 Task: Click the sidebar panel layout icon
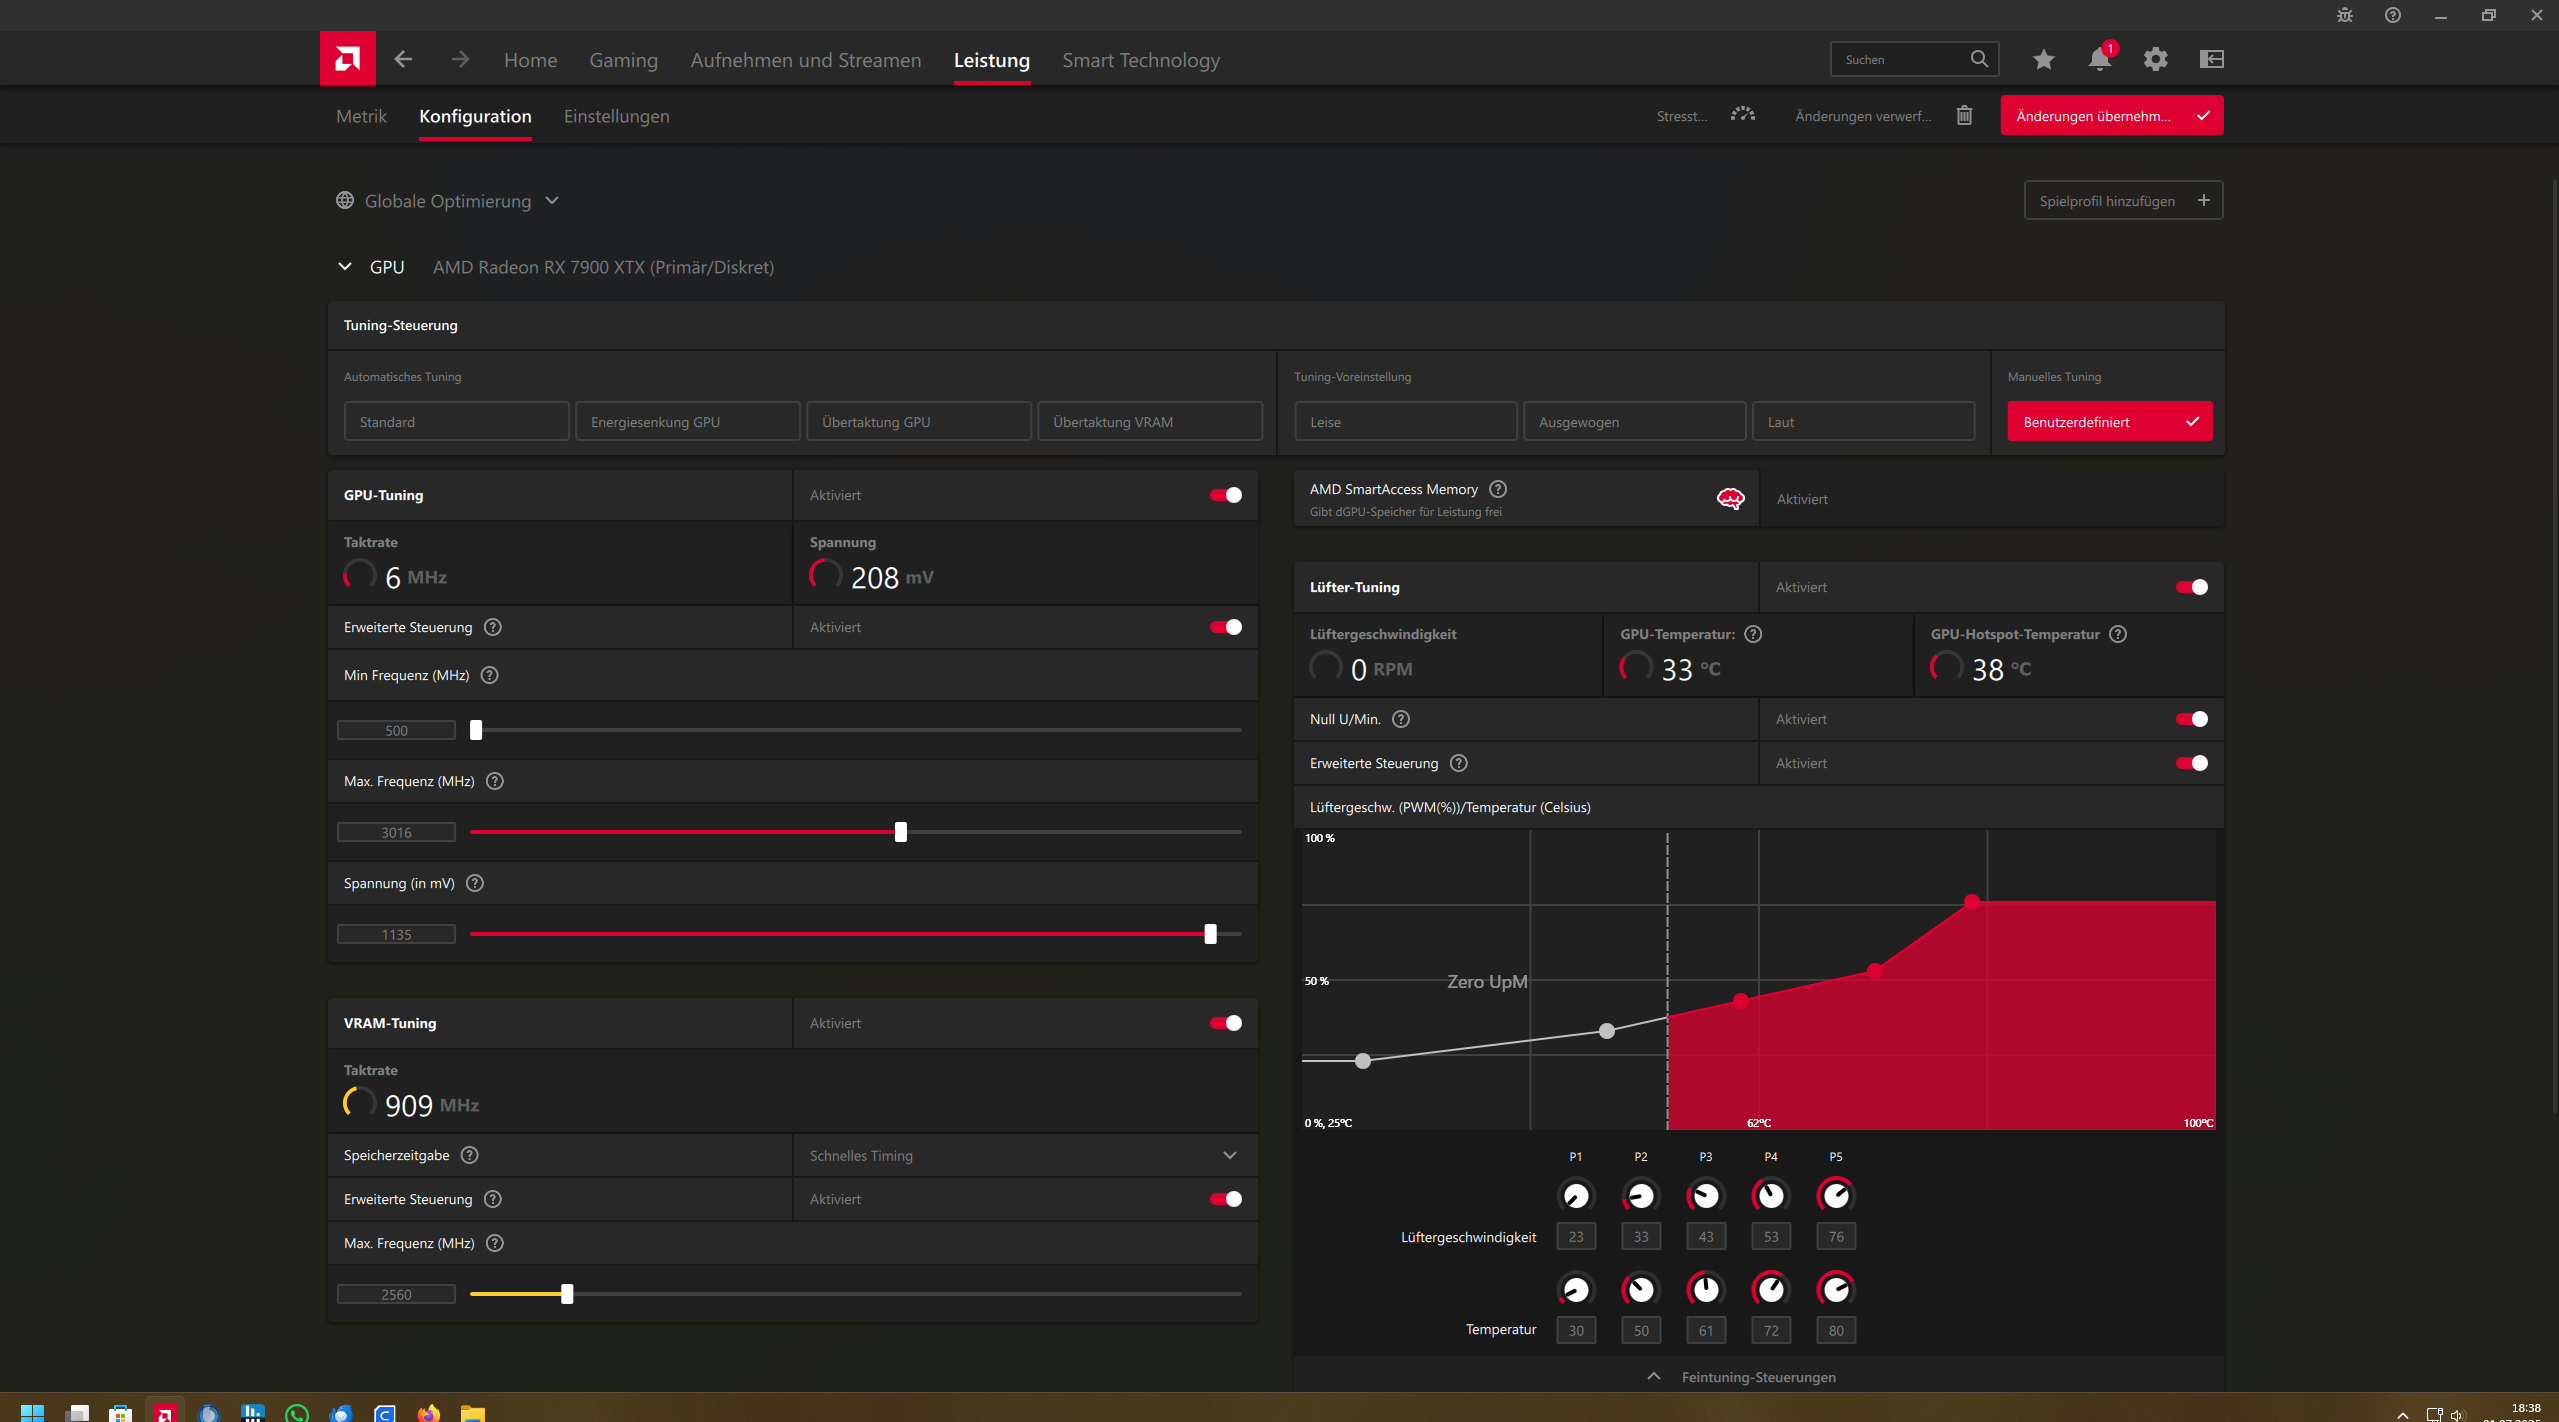(2211, 60)
